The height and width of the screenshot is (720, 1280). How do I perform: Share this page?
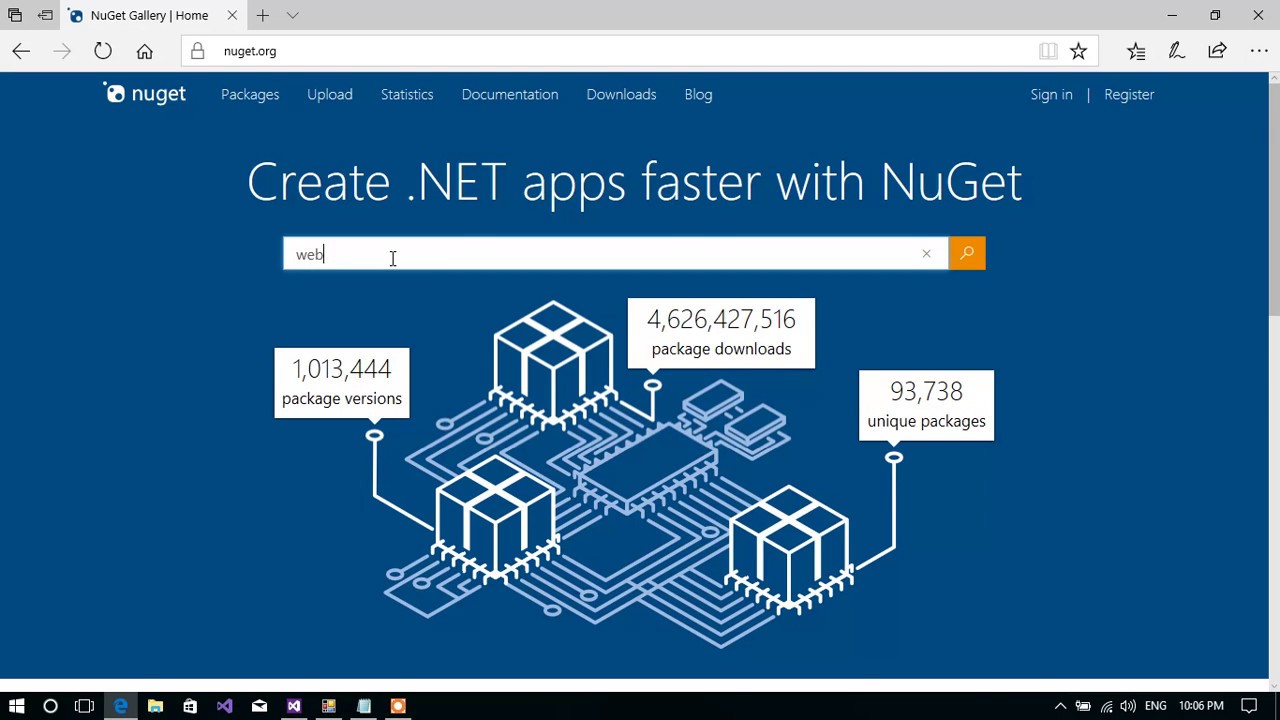point(1217,51)
